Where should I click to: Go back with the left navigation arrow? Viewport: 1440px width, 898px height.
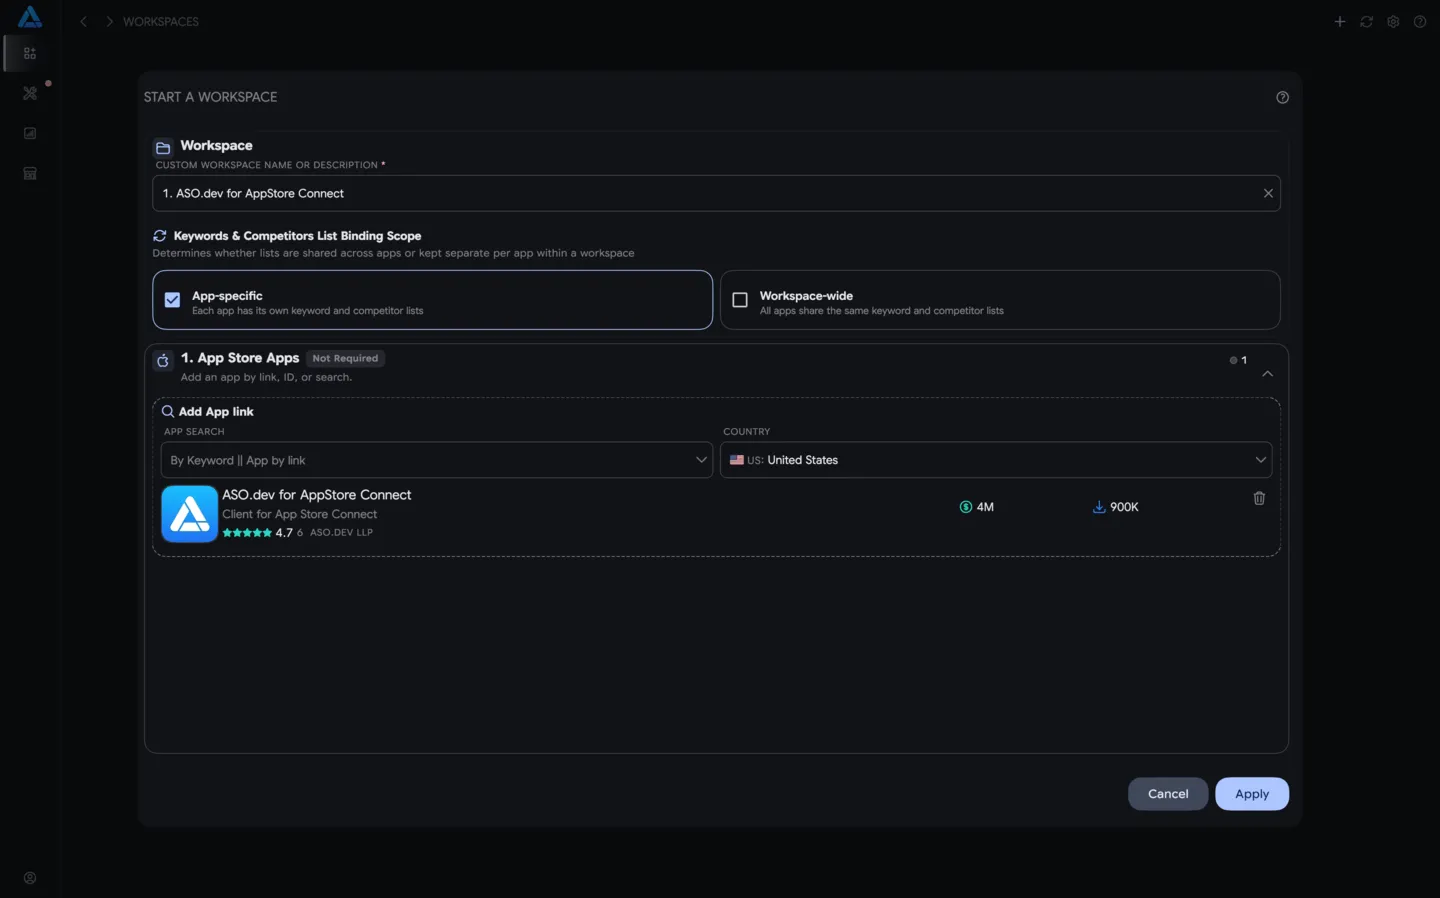click(x=84, y=22)
